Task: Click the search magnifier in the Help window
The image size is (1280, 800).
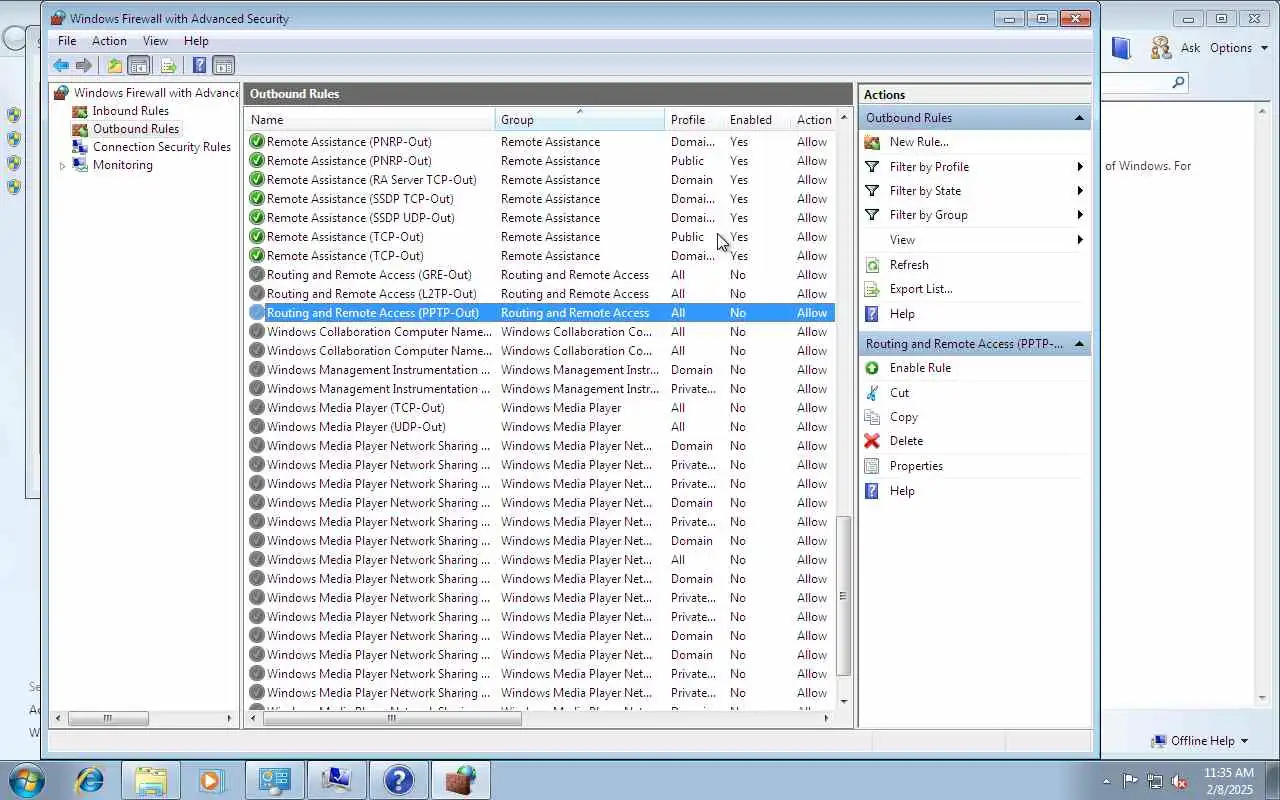Action: click(1178, 83)
